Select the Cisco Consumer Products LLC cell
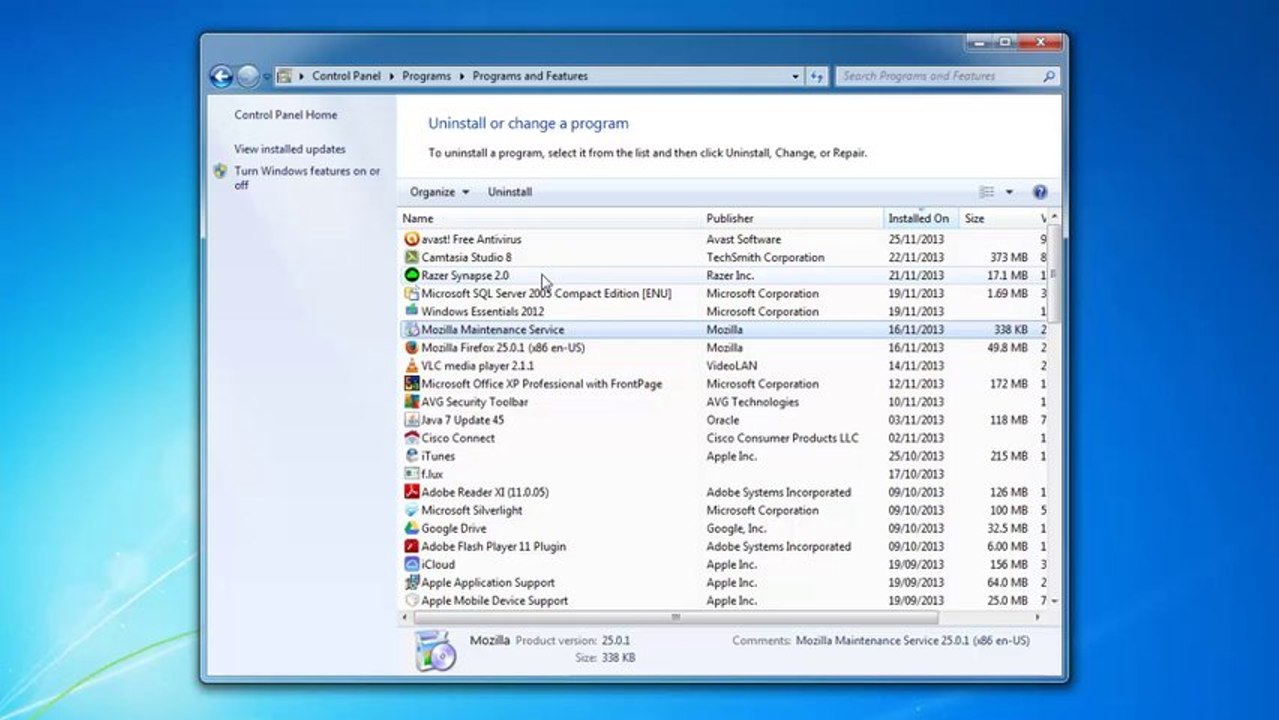1279x720 pixels. point(782,438)
